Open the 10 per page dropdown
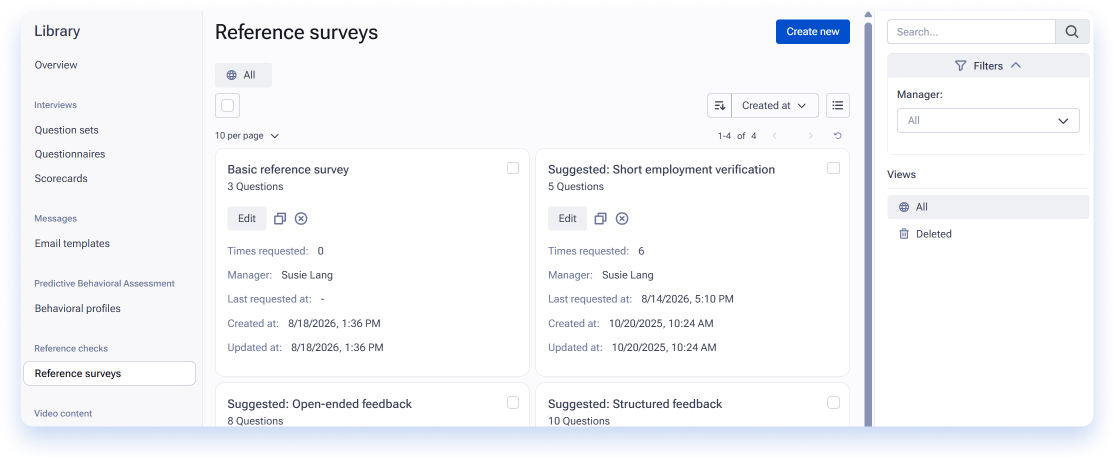Screen dimensions: 1120x457 click(x=247, y=136)
